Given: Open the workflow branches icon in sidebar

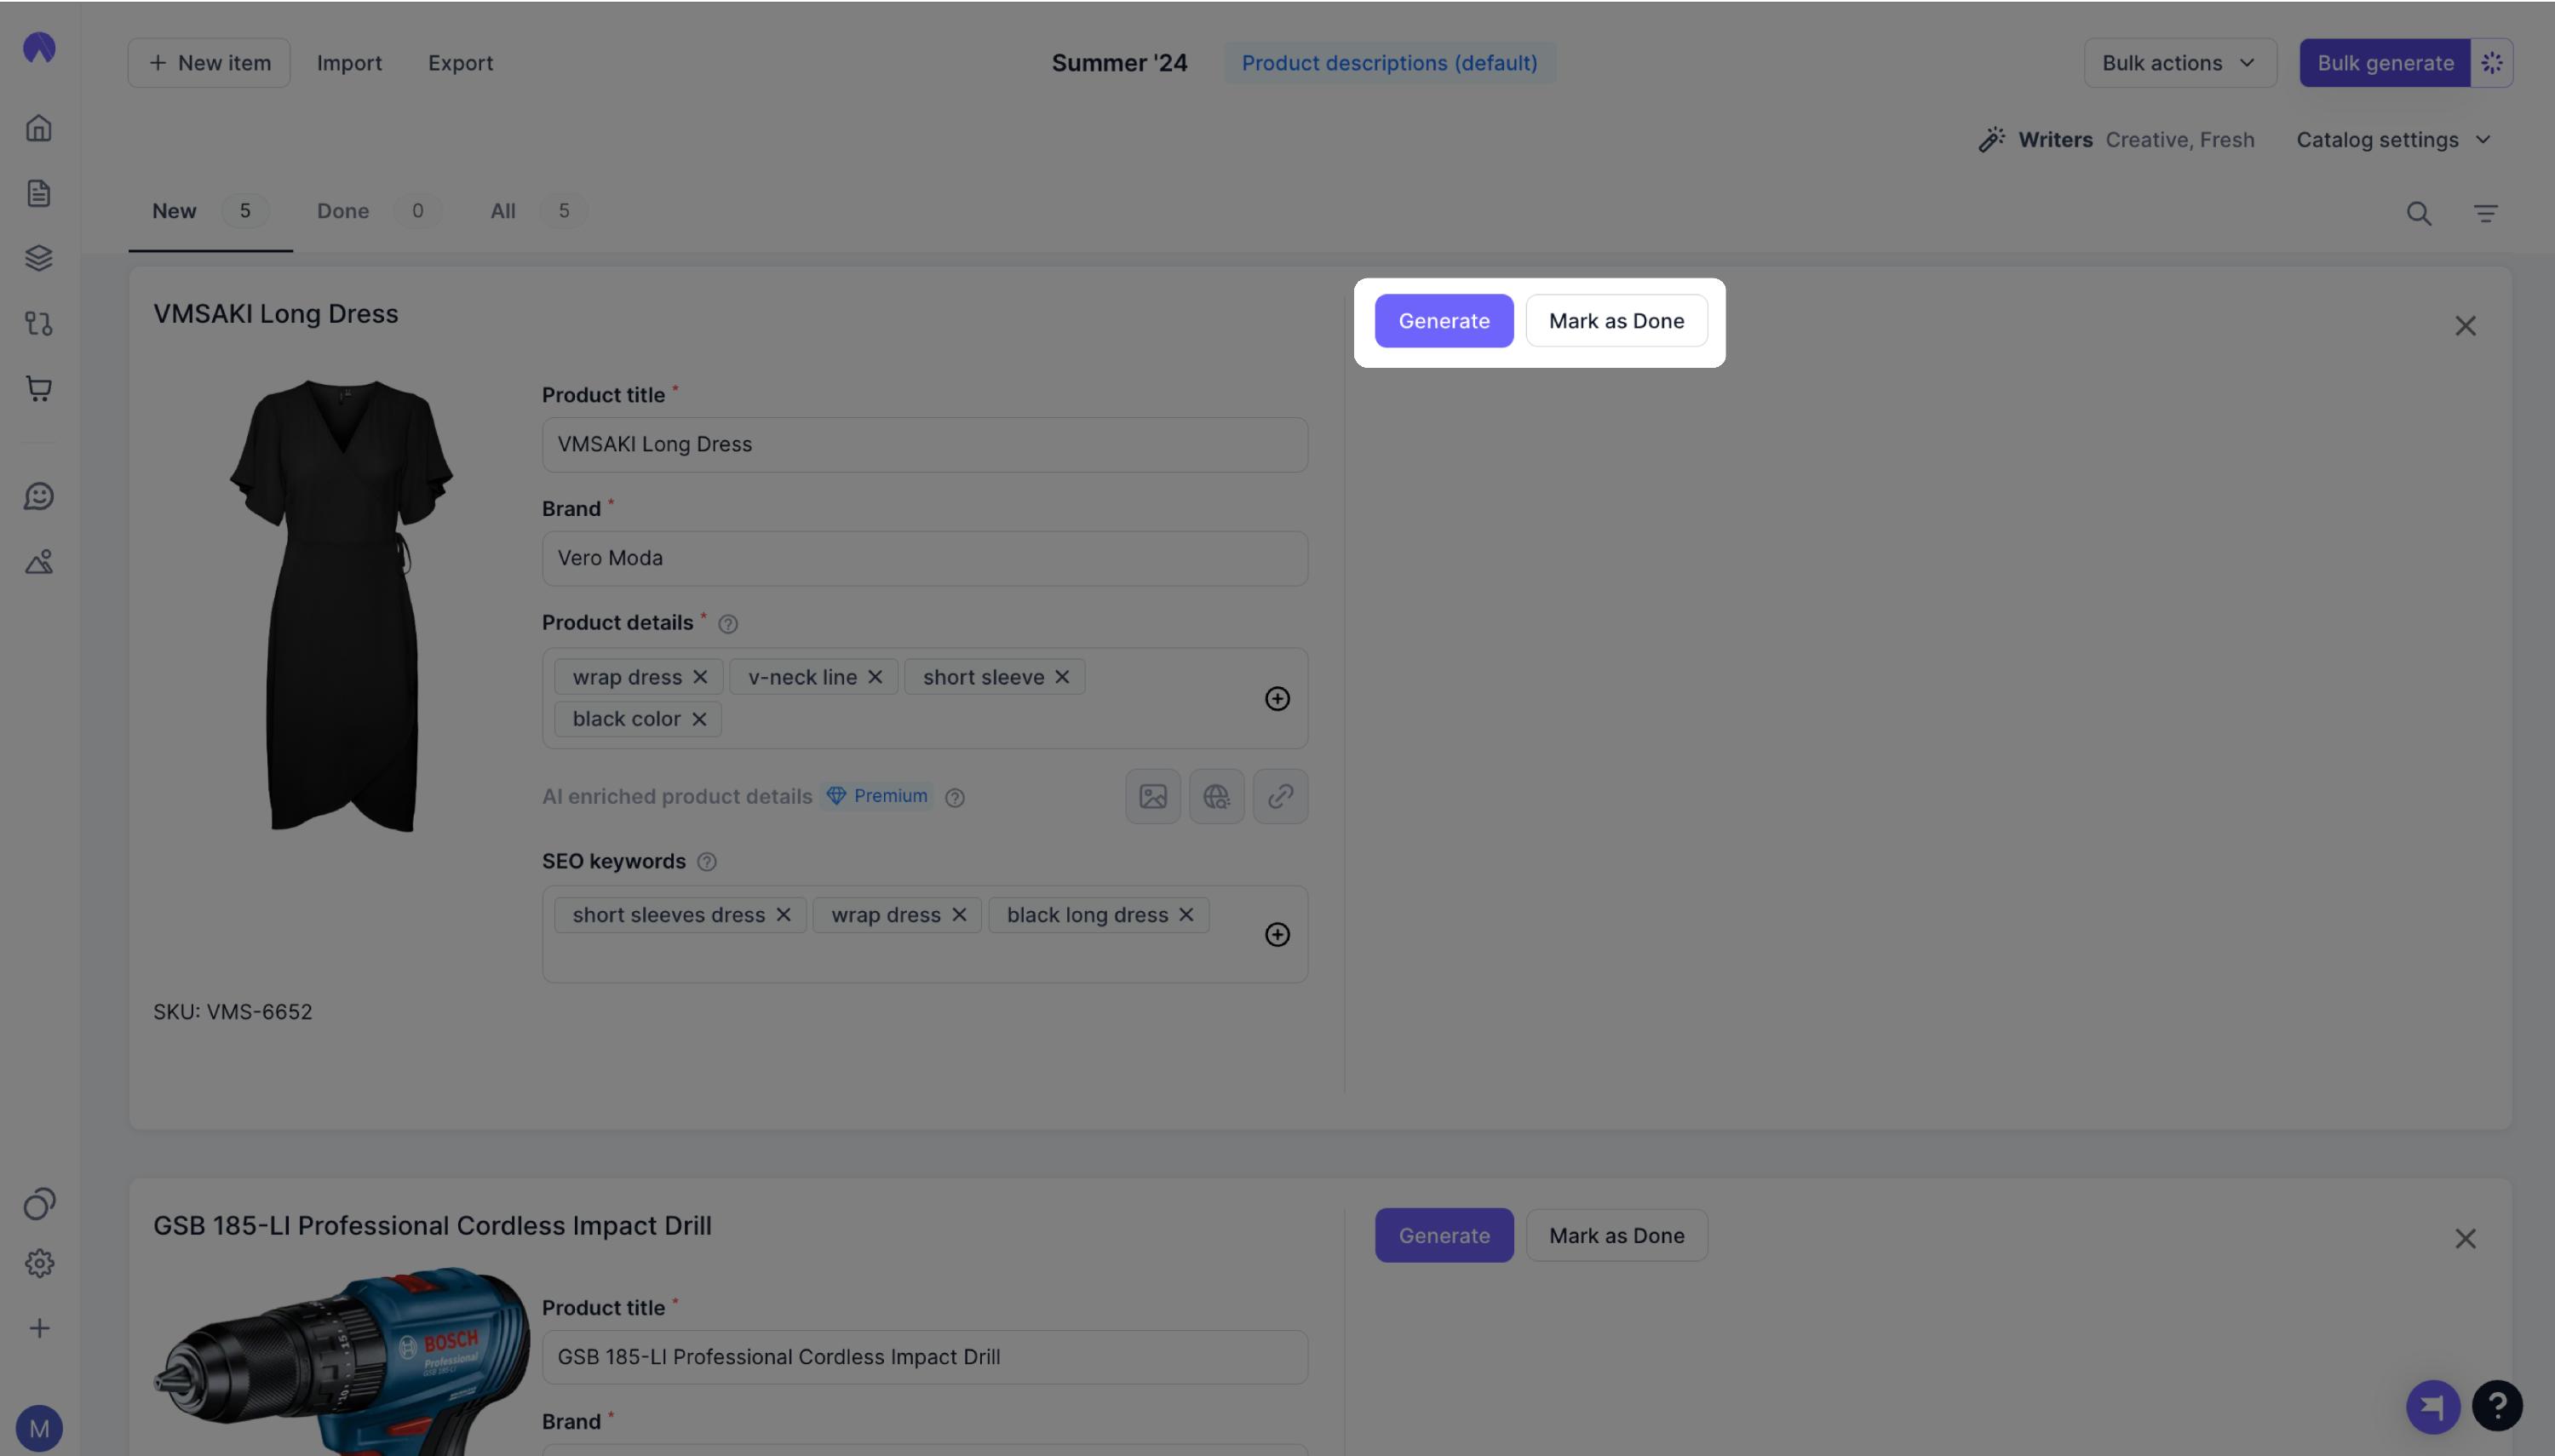Looking at the screenshot, I should point(39,323).
